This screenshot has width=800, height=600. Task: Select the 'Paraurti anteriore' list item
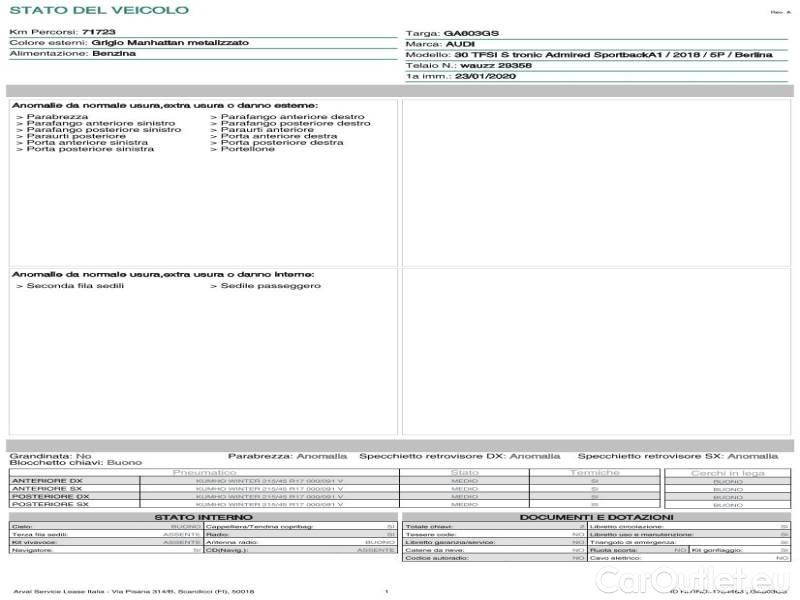[267, 130]
